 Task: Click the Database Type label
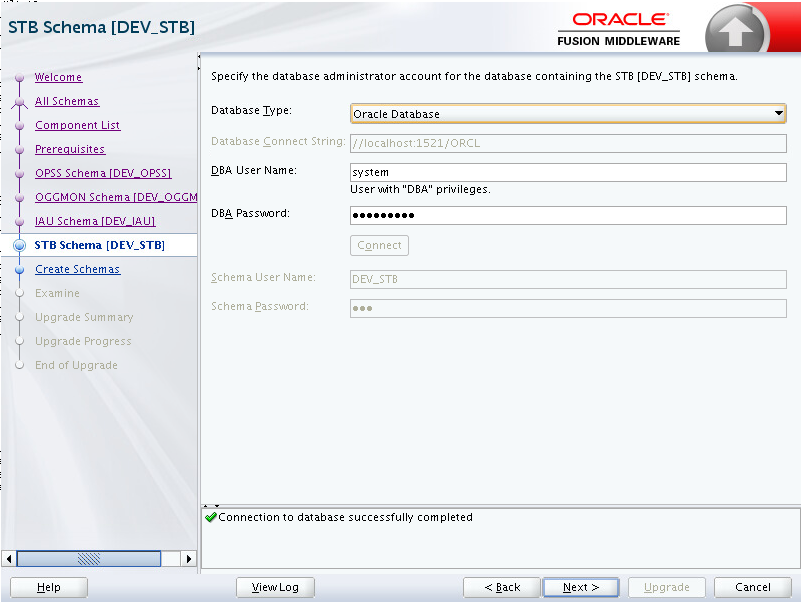(x=251, y=110)
